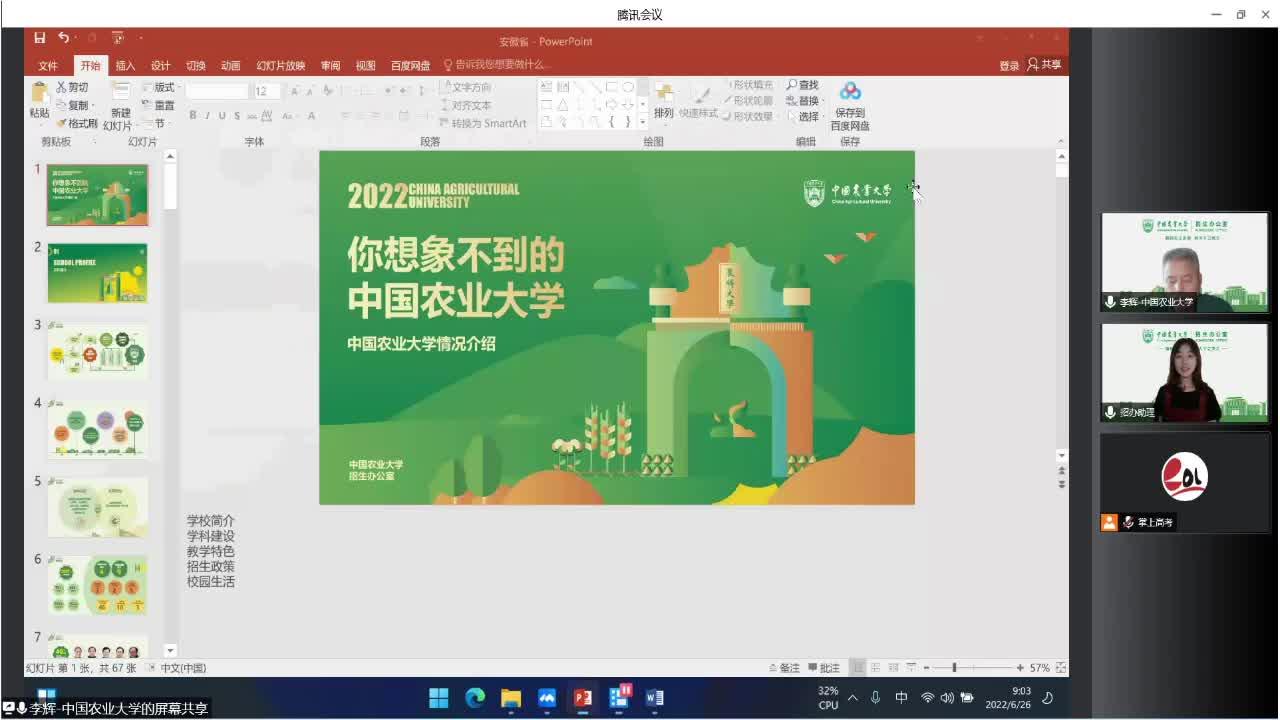Click zoom in plus button
The image size is (1280, 720).
click(1020, 668)
